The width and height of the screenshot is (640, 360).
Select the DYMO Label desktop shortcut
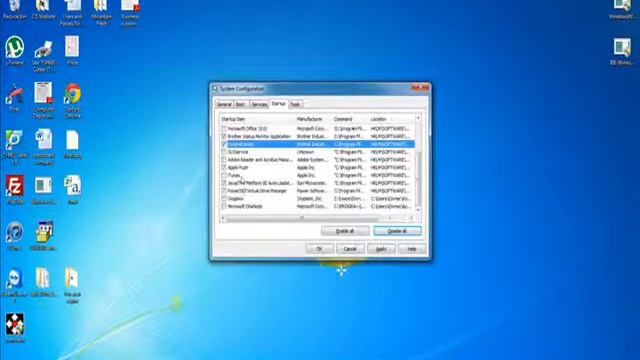[x=15, y=140]
